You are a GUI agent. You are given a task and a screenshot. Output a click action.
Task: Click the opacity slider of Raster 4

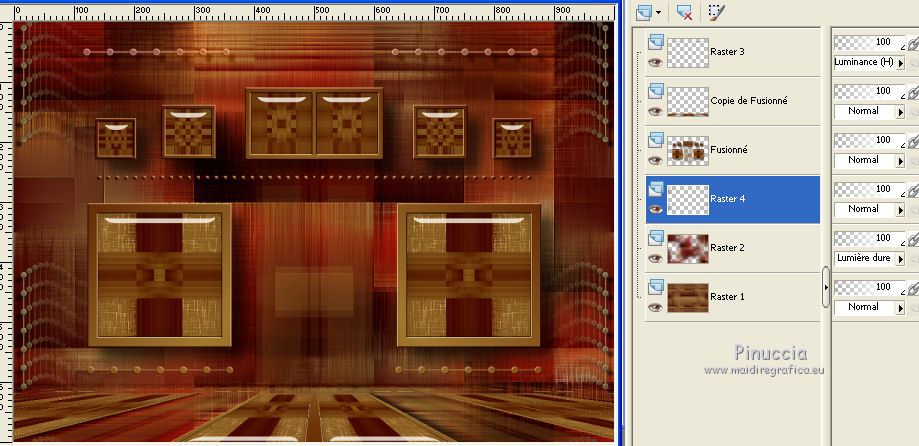point(870,189)
